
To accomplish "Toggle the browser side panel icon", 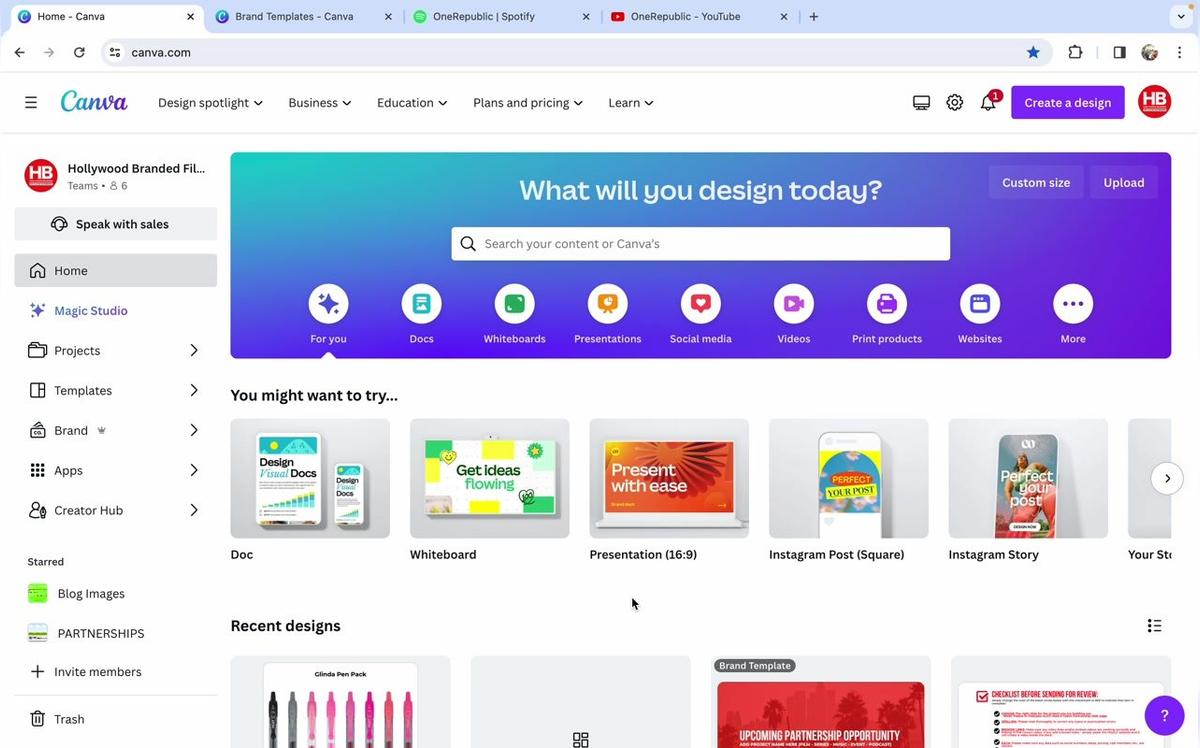I will pyautogui.click(x=1119, y=52).
